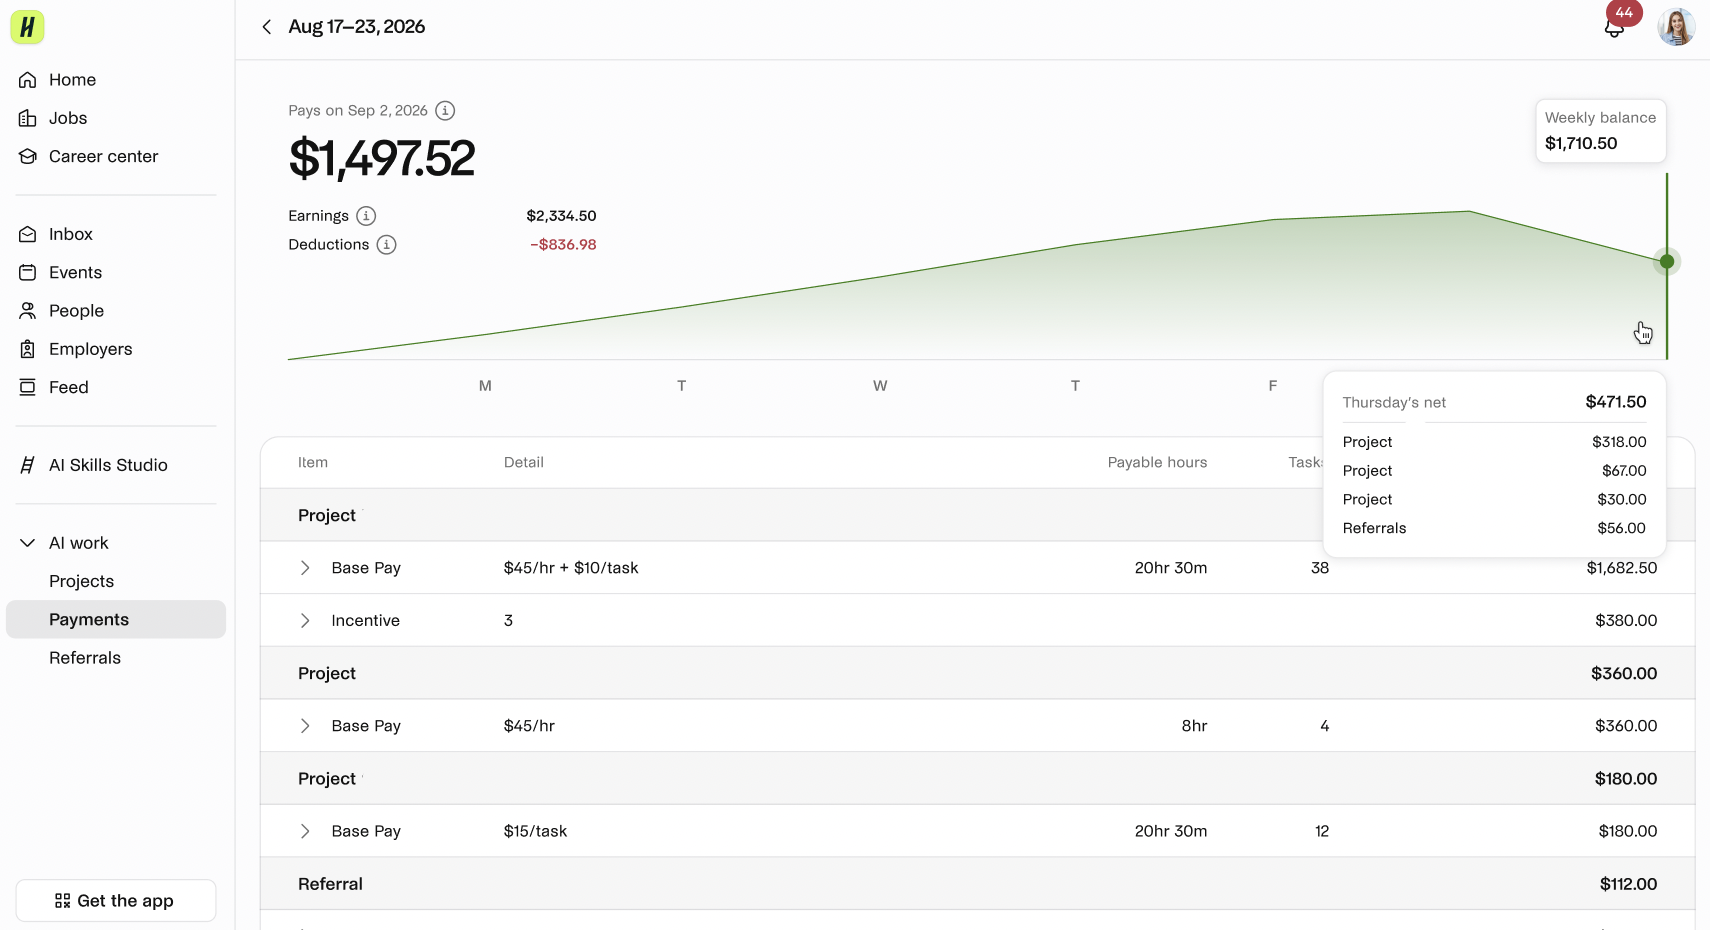Open notifications bell showing 44

[1614, 27]
